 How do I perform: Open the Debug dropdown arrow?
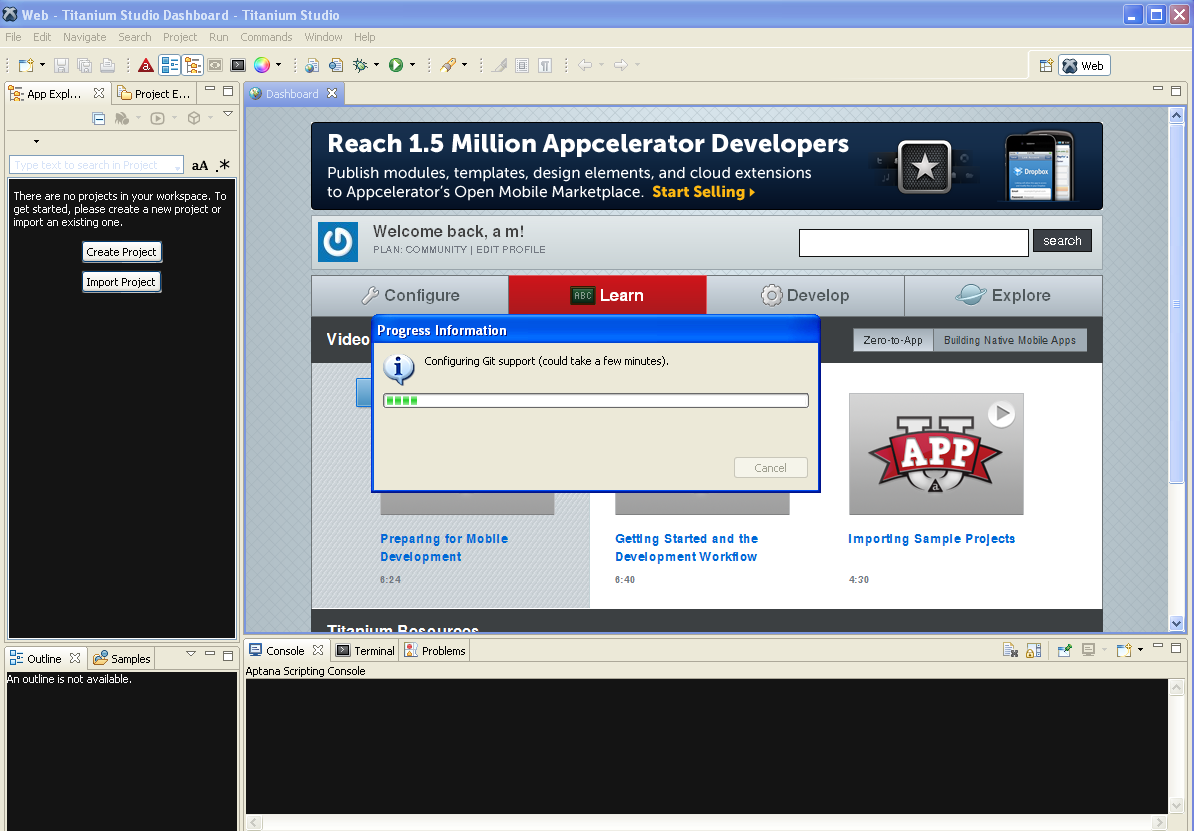376,66
